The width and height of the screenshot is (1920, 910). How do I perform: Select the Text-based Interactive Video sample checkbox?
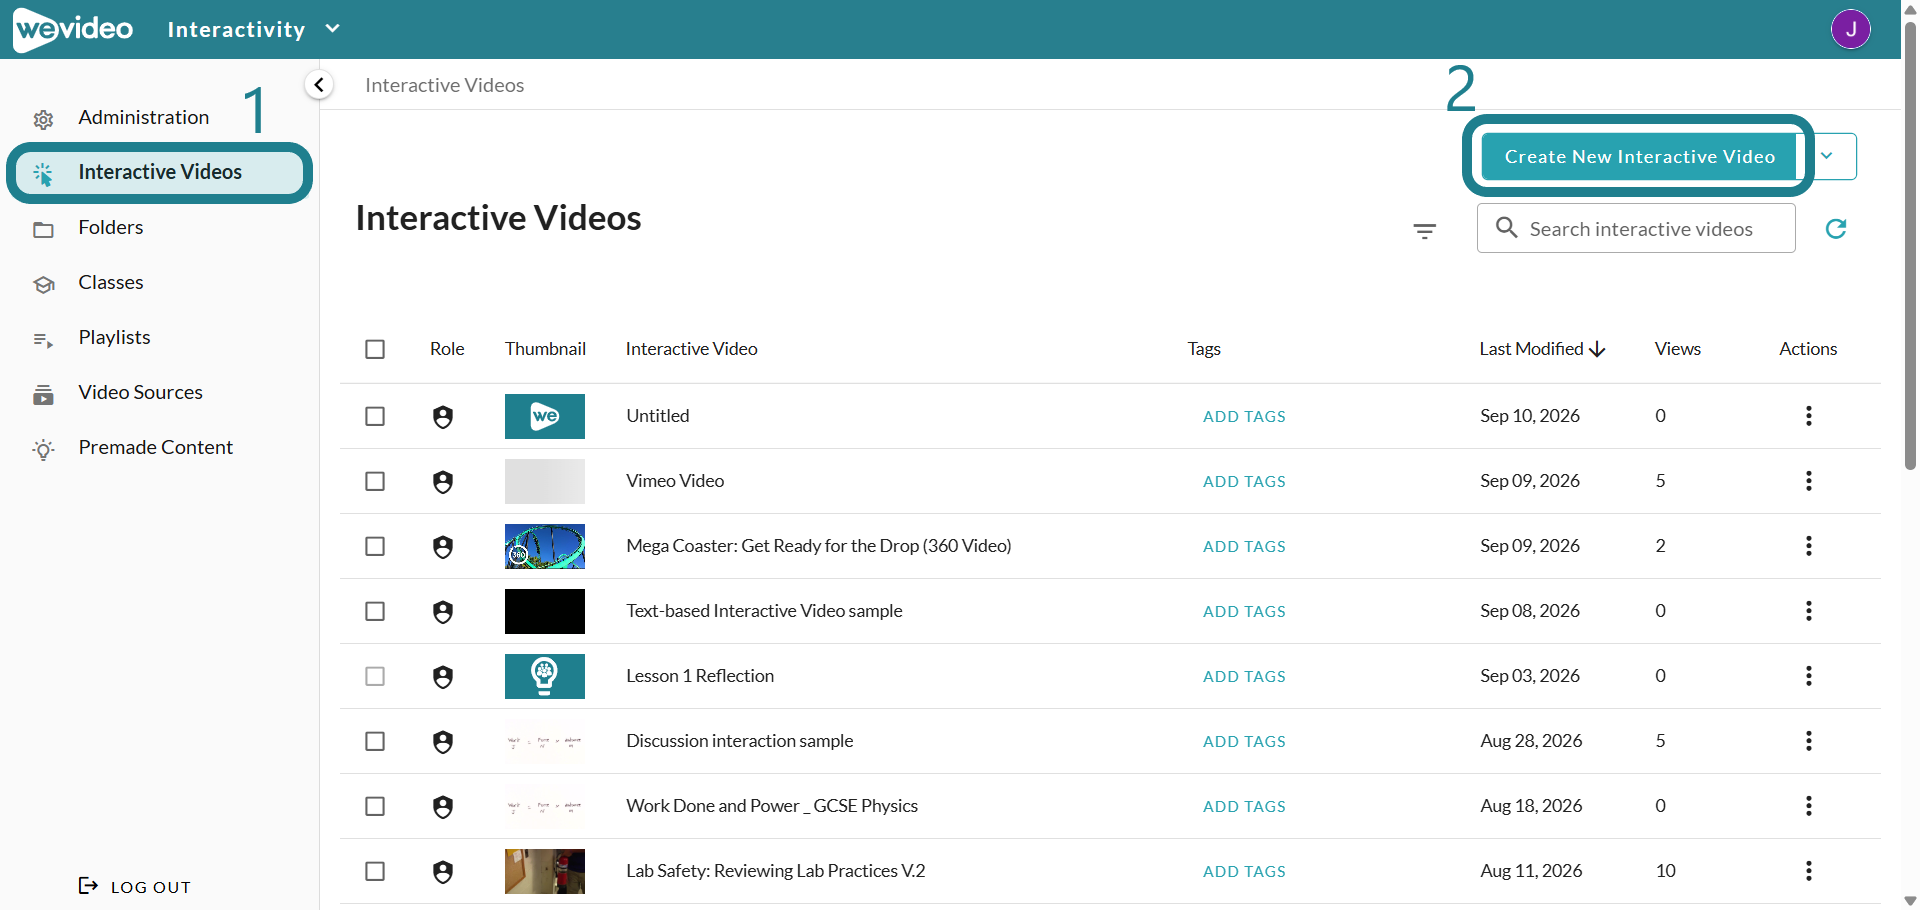click(375, 611)
